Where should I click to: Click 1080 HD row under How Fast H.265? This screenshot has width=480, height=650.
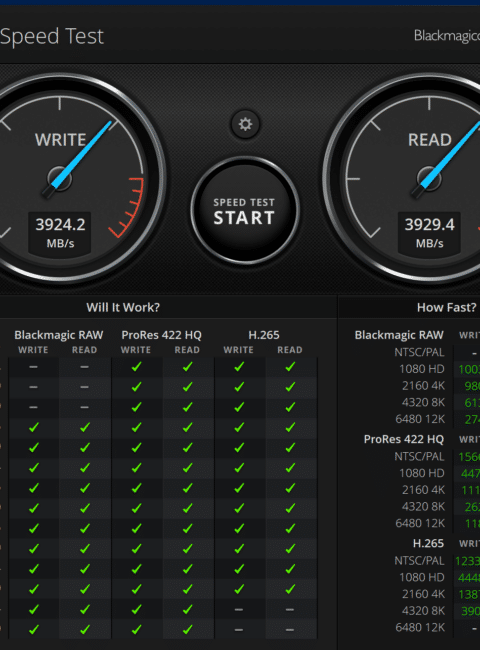coord(422,577)
